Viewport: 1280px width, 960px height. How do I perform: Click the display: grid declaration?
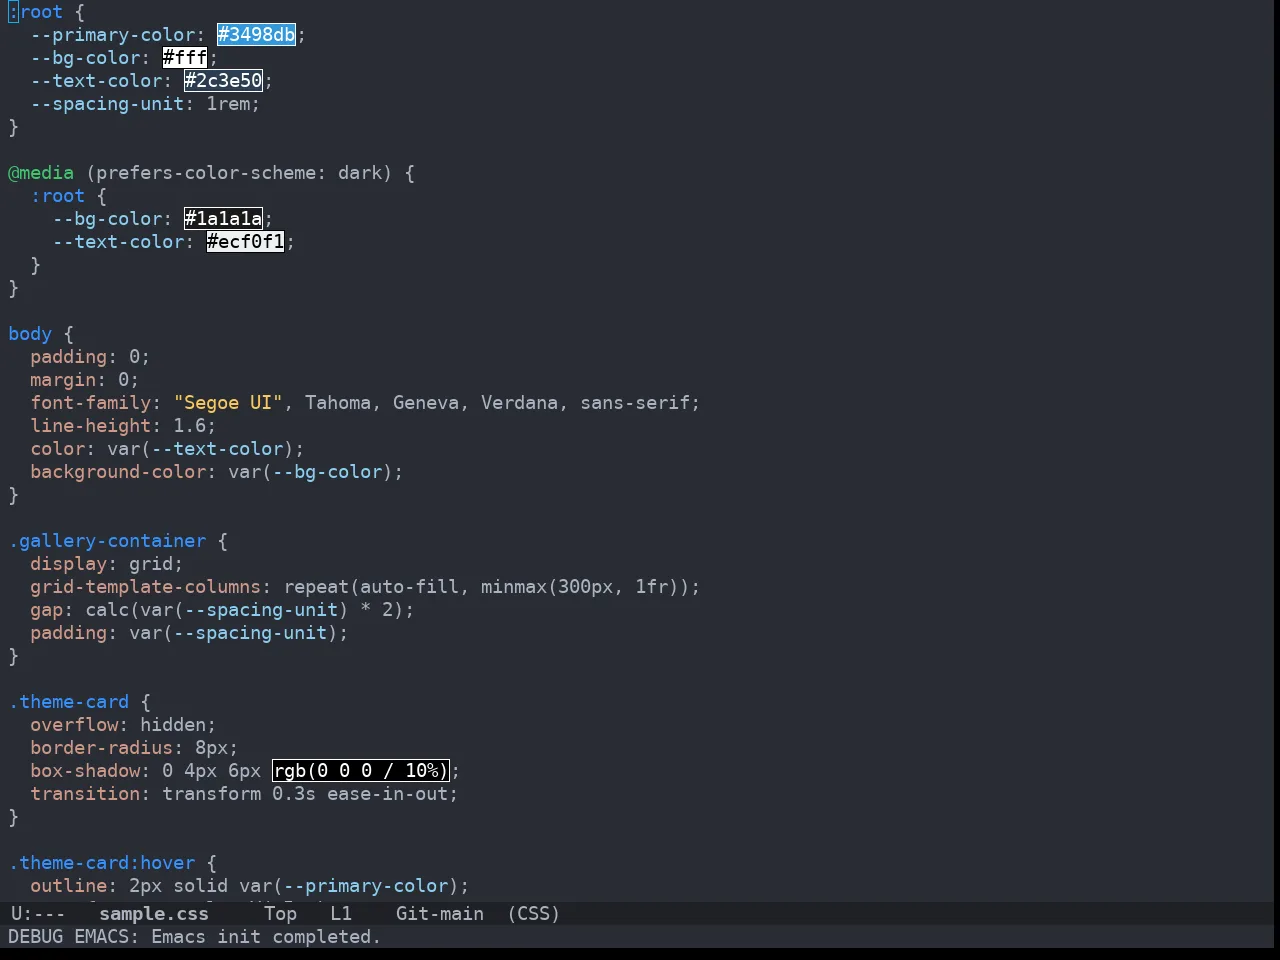coord(107,564)
